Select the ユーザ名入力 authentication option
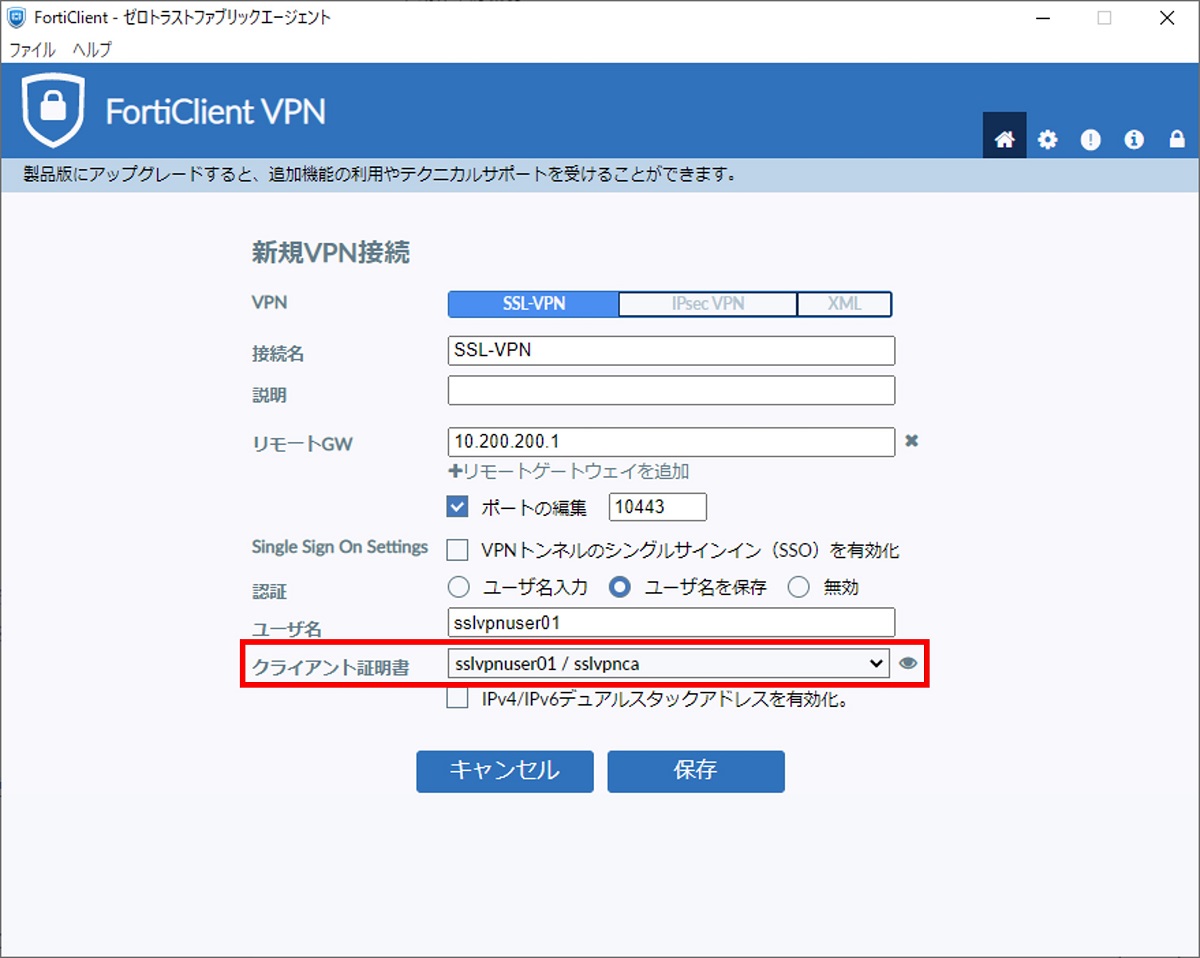The height and width of the screenshot is (958, 1200). pyautogui.click(x=458, y=587)
